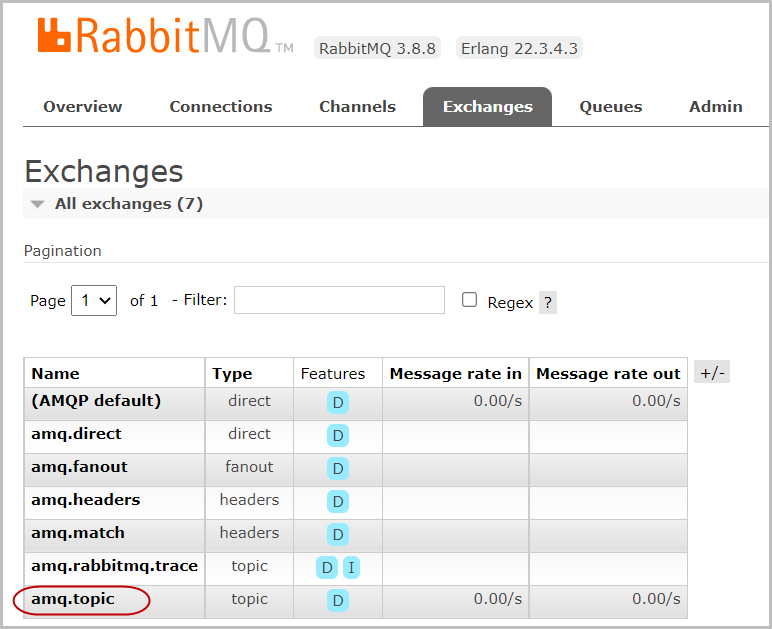Enable the Regex checkbox

pyautogui.click(x=469, y=300)
